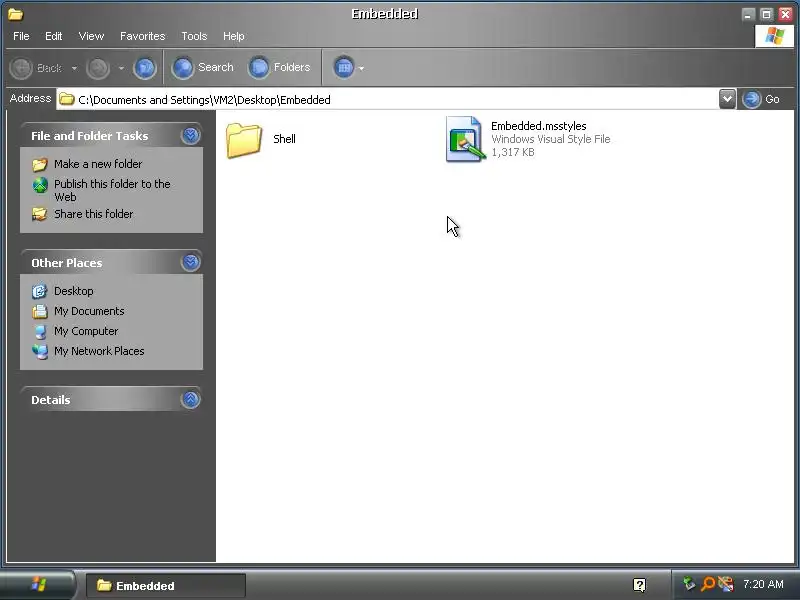This screenshot has width=800, height=600.
Task: Click the folder icon in address bar
Action: tap(66, 99)
